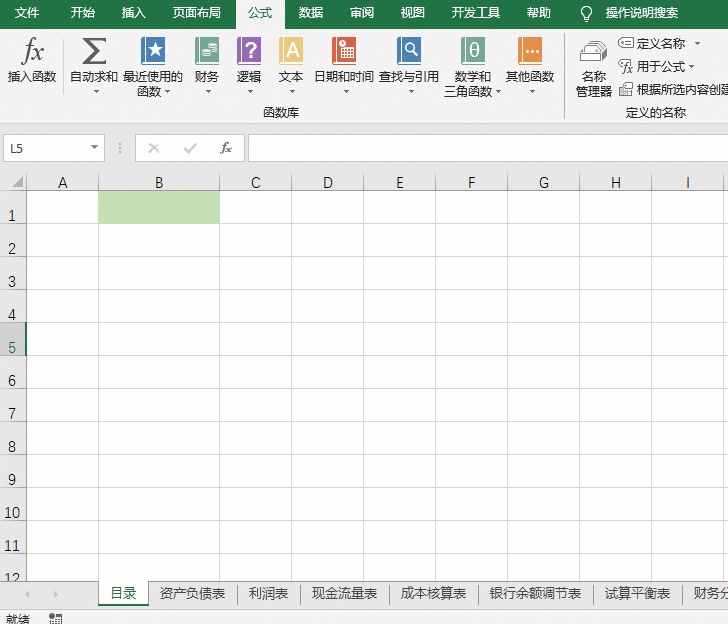The height and width of the screenshot is (624, 728).
Task: Click the formula bar cancel X icon
Action: (x=154, y=148)
